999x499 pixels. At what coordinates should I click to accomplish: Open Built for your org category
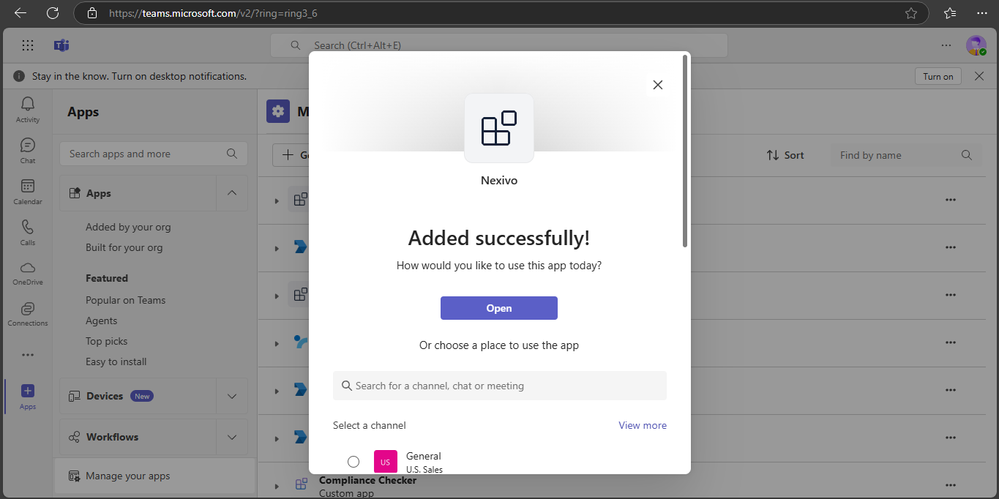(x=124, y=247)
